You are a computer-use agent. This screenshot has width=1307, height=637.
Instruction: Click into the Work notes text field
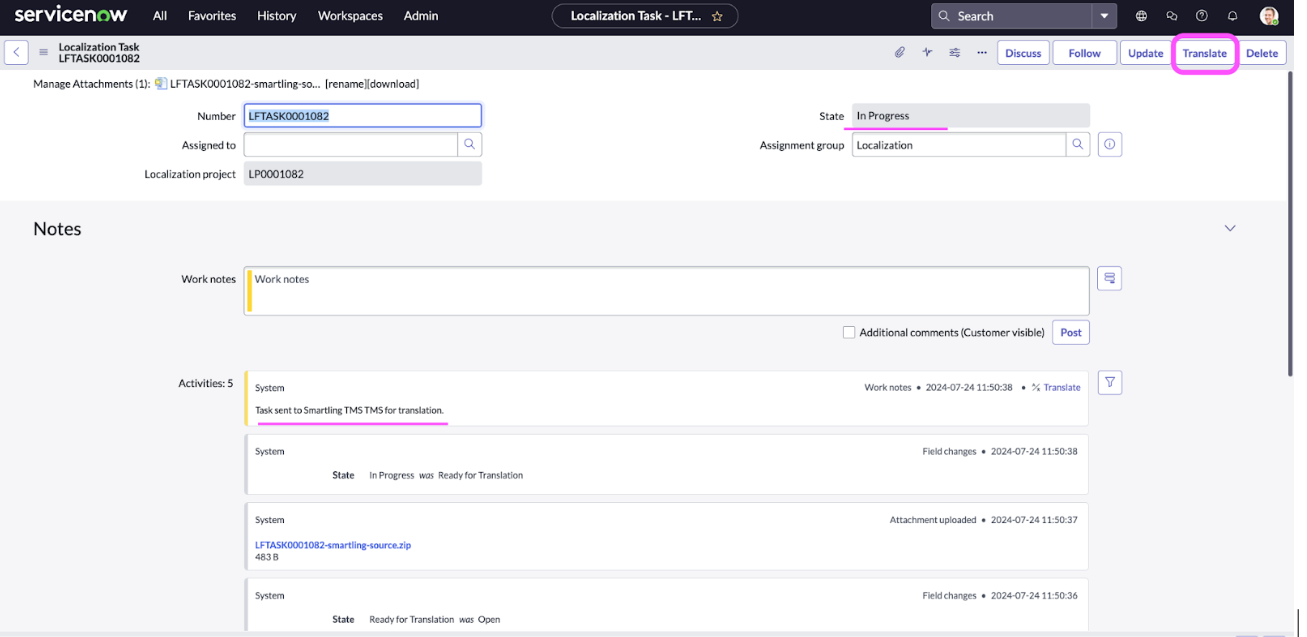666,291
